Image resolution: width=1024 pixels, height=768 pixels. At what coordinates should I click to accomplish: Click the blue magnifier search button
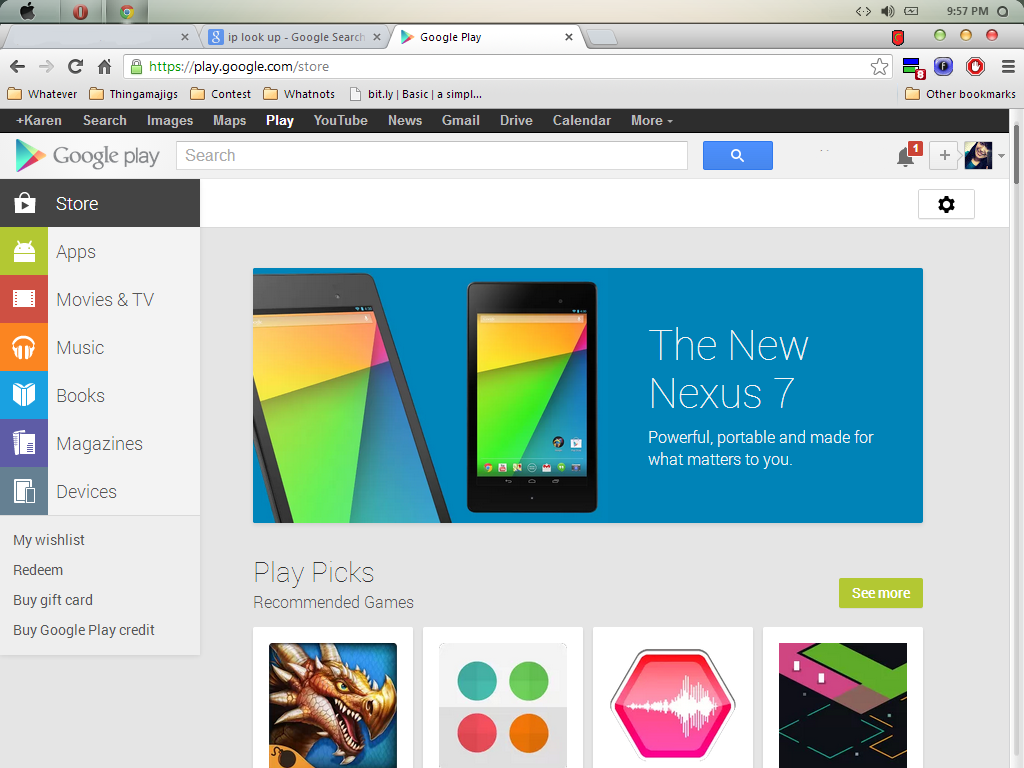click(737, 155)
